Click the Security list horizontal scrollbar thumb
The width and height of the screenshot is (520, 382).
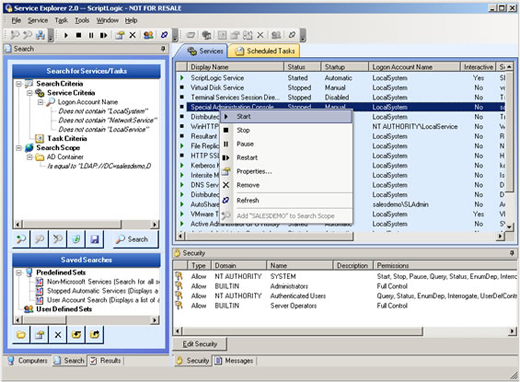(303, 331)
